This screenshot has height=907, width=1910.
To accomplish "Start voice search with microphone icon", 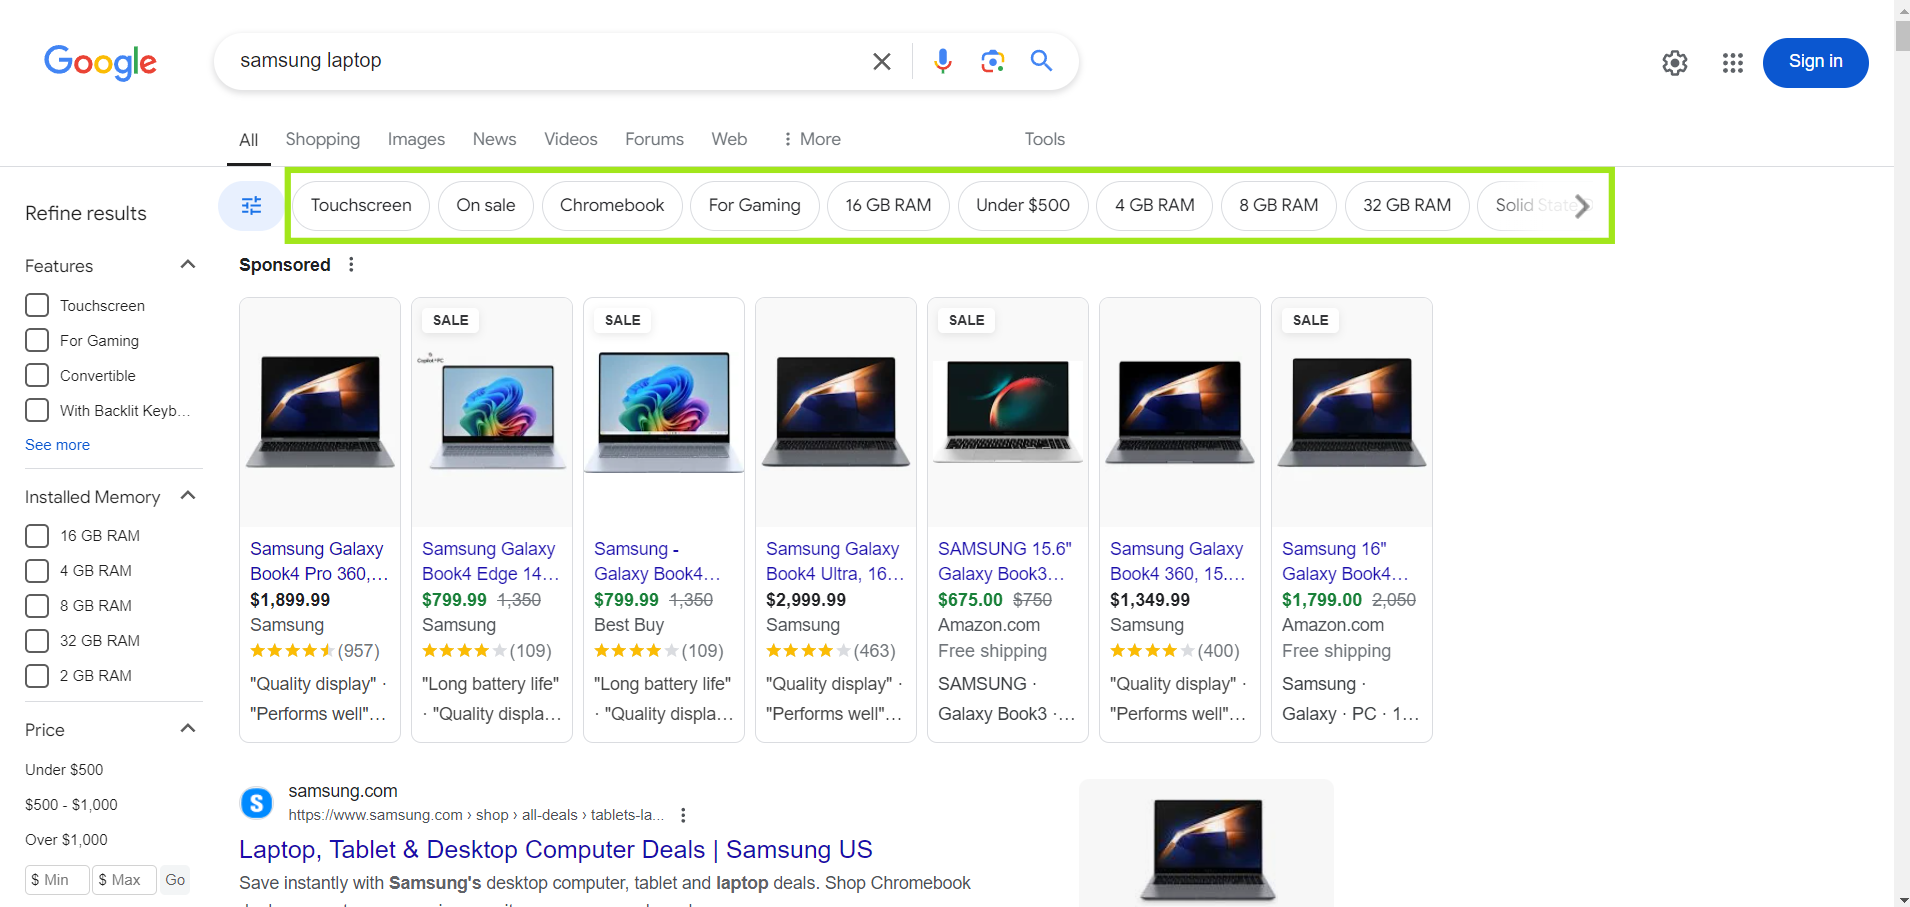I will (942, 61).
